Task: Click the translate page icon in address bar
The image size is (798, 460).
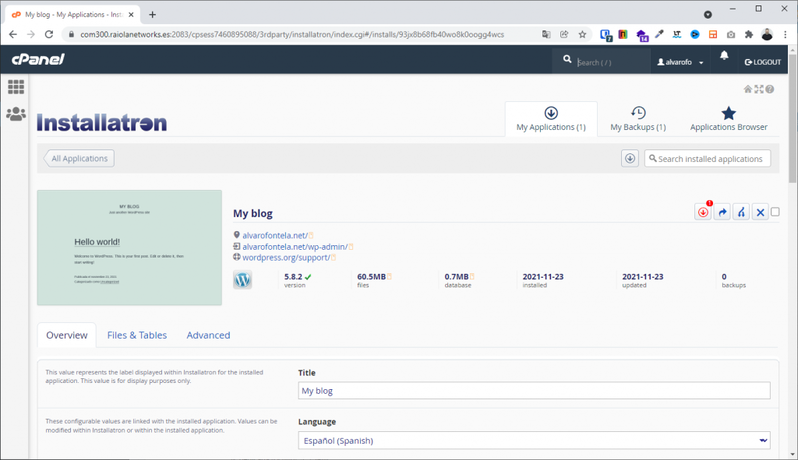Action: click(x=546, y=35)
